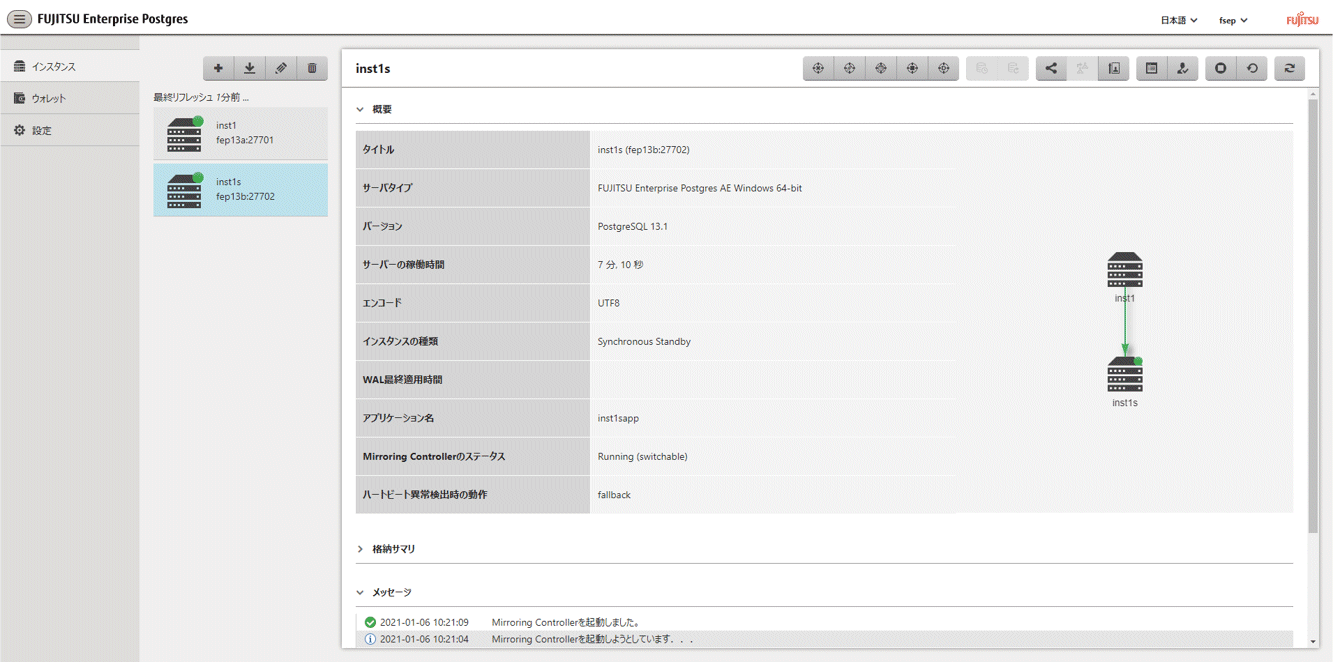Click the value 'inst1s (fep13b:27702)'

(643, 150)
